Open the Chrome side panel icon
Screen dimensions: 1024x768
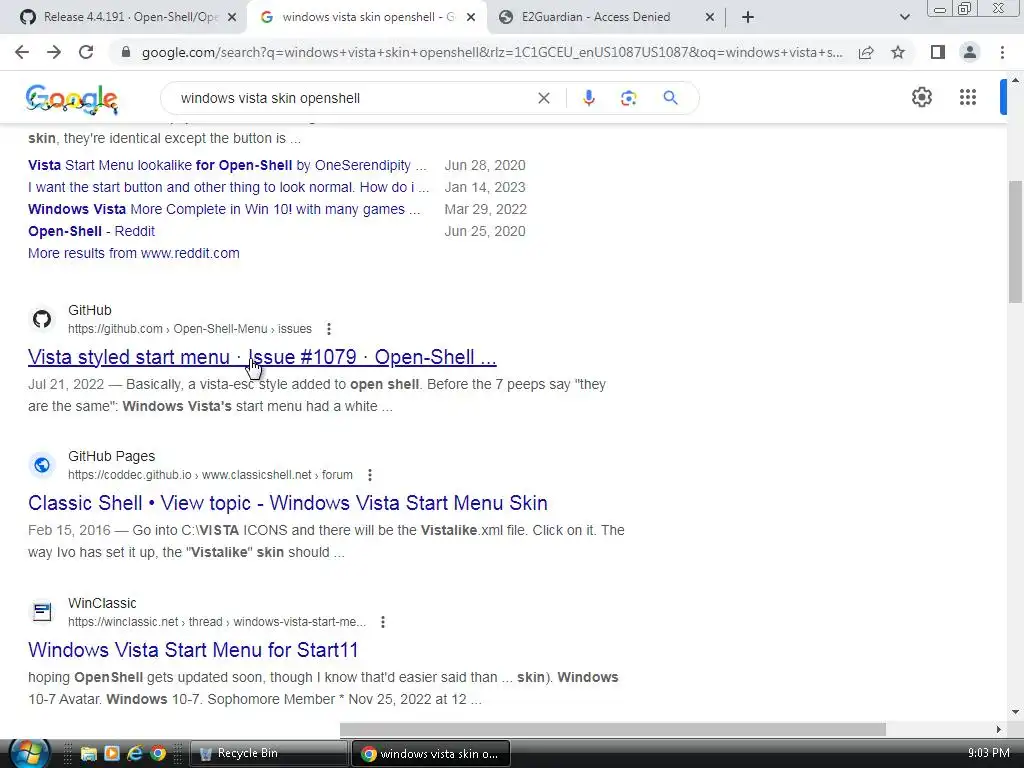point(938,52)
